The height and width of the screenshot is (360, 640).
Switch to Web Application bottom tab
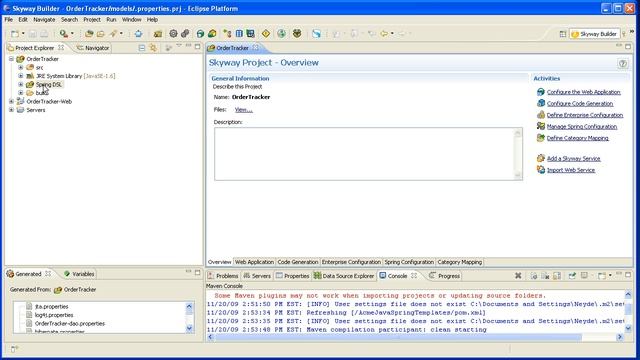(254, 262)
